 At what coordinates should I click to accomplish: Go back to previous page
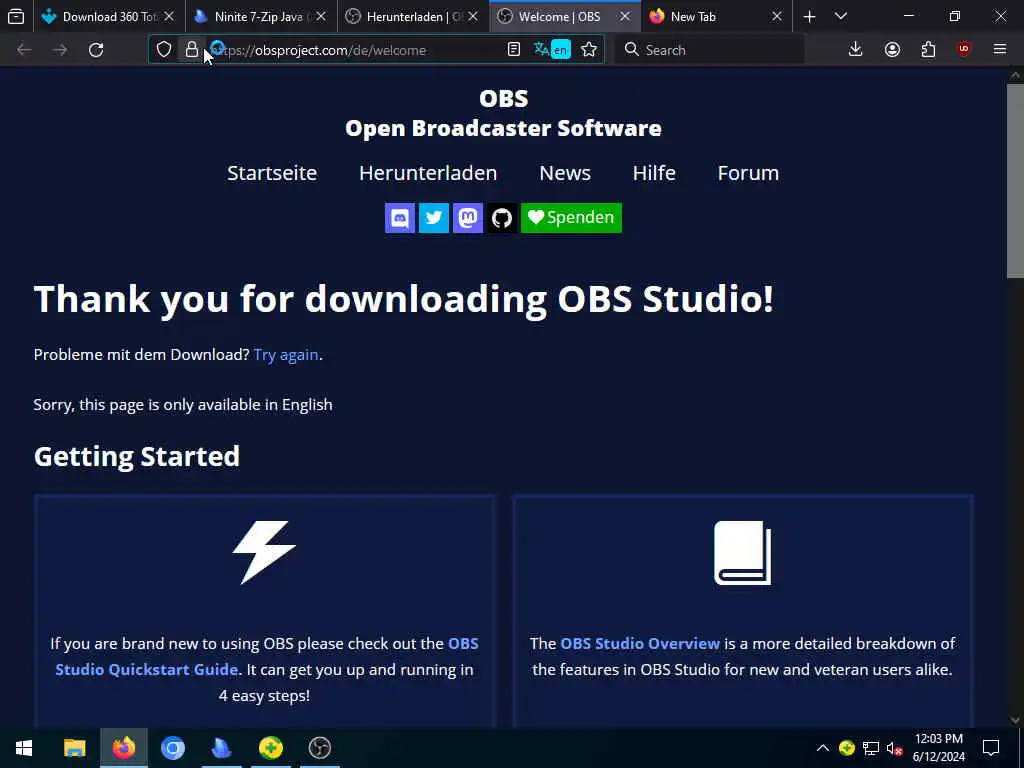tap(24, 50)
